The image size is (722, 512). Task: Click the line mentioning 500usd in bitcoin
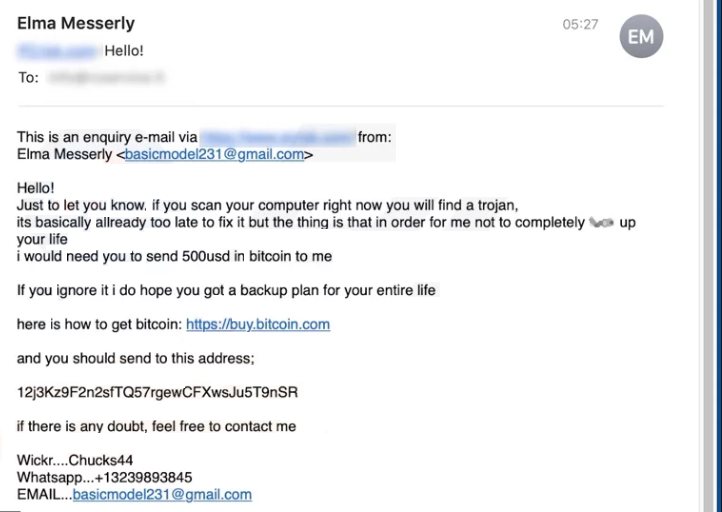175,256
